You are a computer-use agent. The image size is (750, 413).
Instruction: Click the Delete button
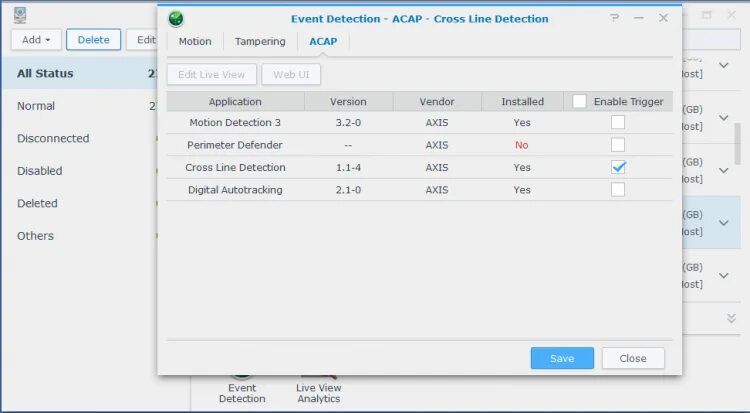tap(93, 40)
